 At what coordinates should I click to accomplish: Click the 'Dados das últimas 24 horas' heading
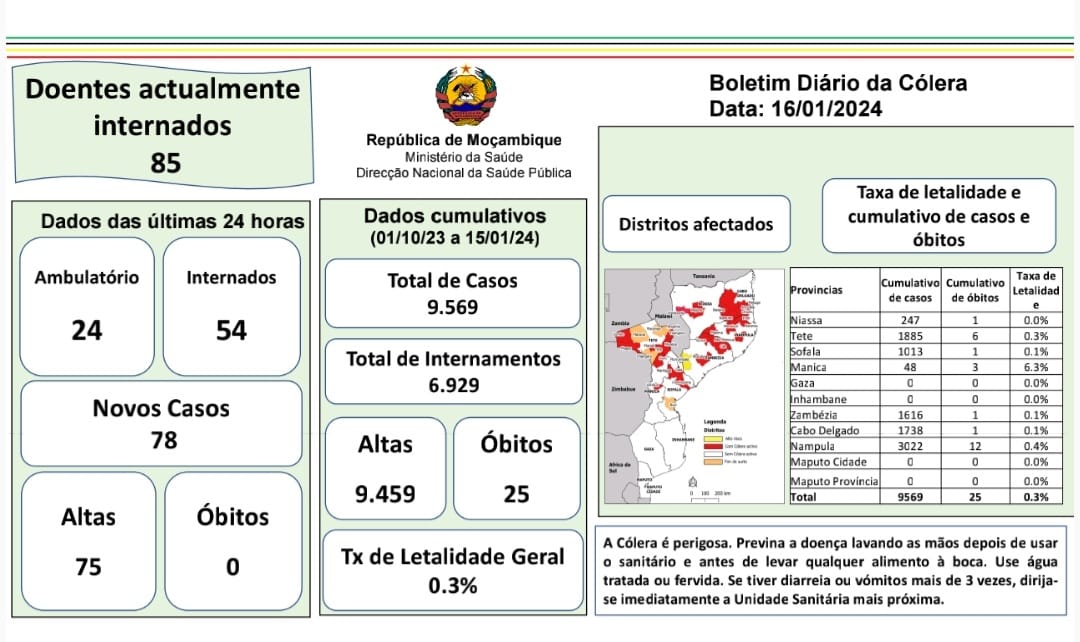[x=172, y=221]
